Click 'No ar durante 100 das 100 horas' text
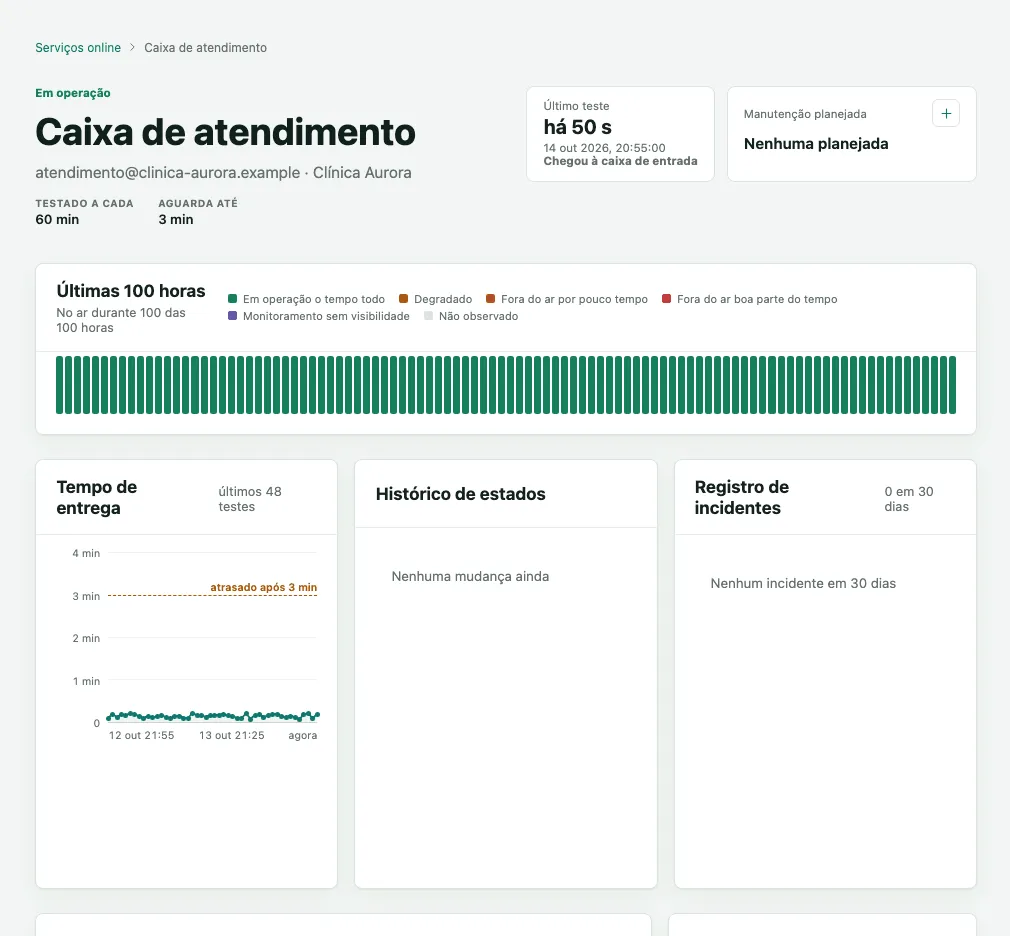Screen dimensions: 1010x936 point(121,320)
